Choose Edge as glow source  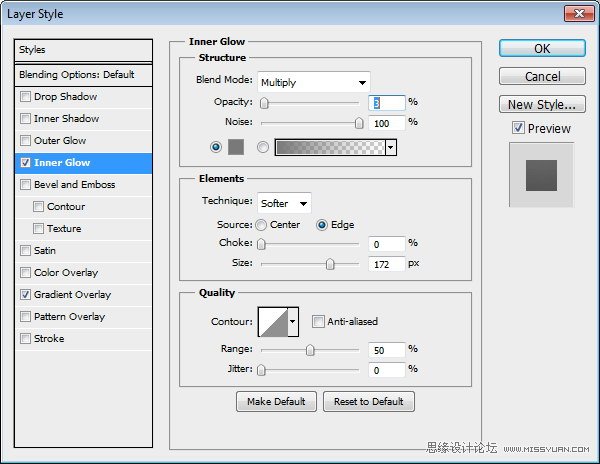pos(322,225)
